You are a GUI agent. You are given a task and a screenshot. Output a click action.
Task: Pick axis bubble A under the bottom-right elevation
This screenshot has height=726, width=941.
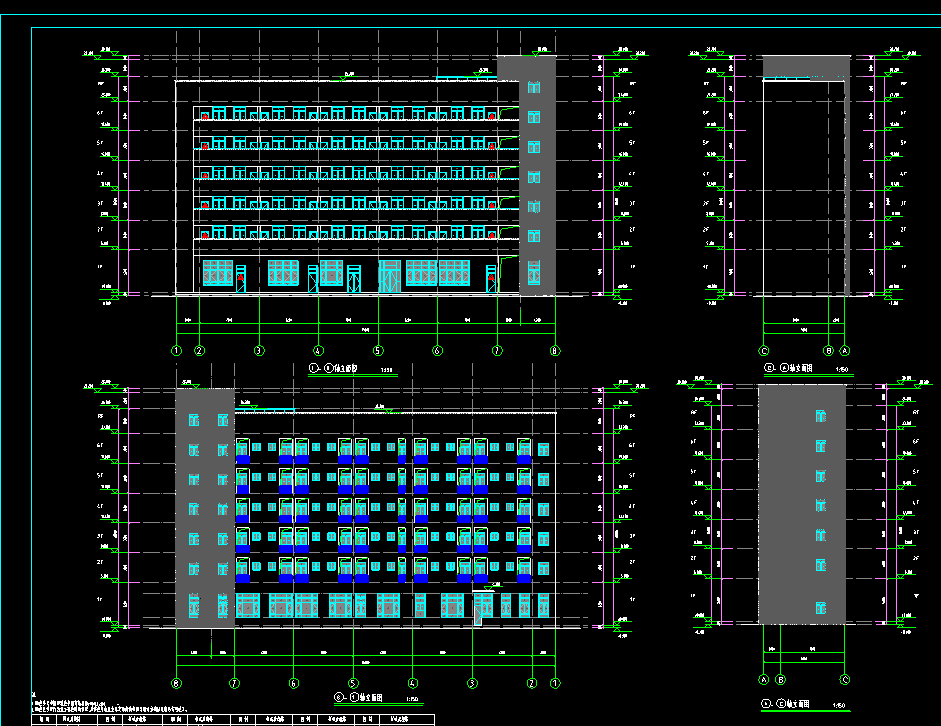765,680
